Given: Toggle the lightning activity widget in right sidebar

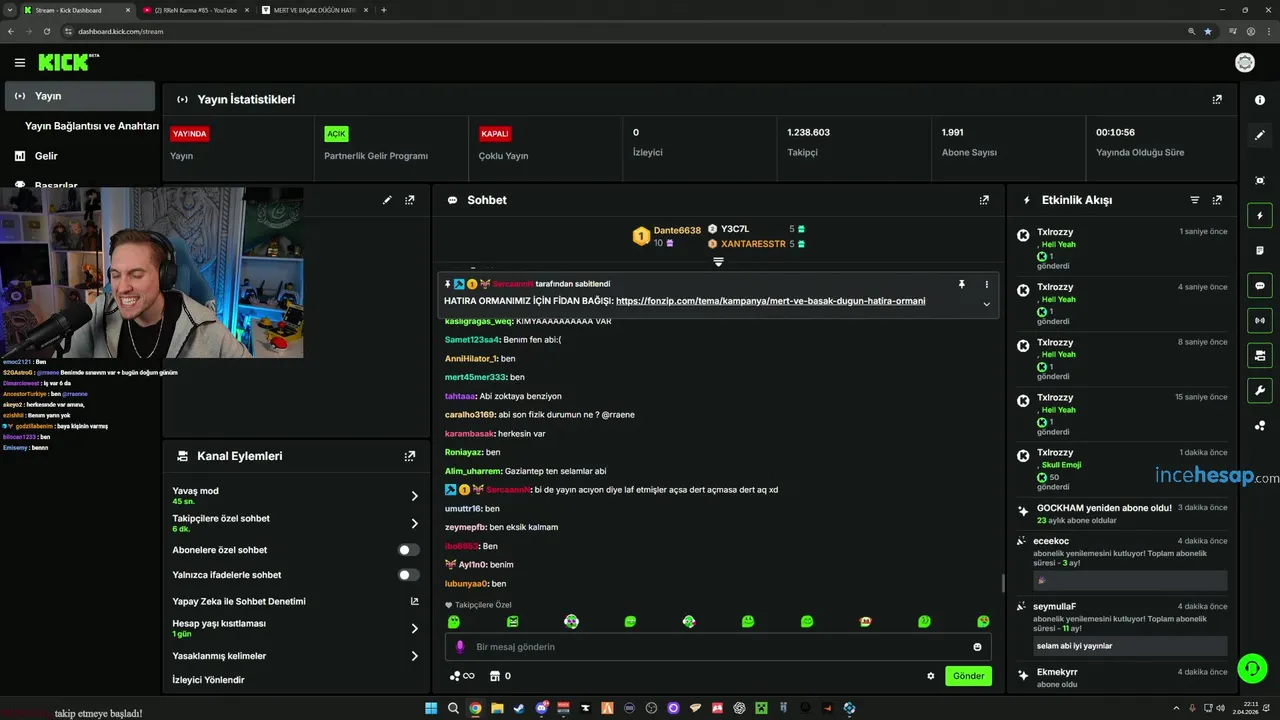Looking at the screenshot, I should click(1260, 215).
